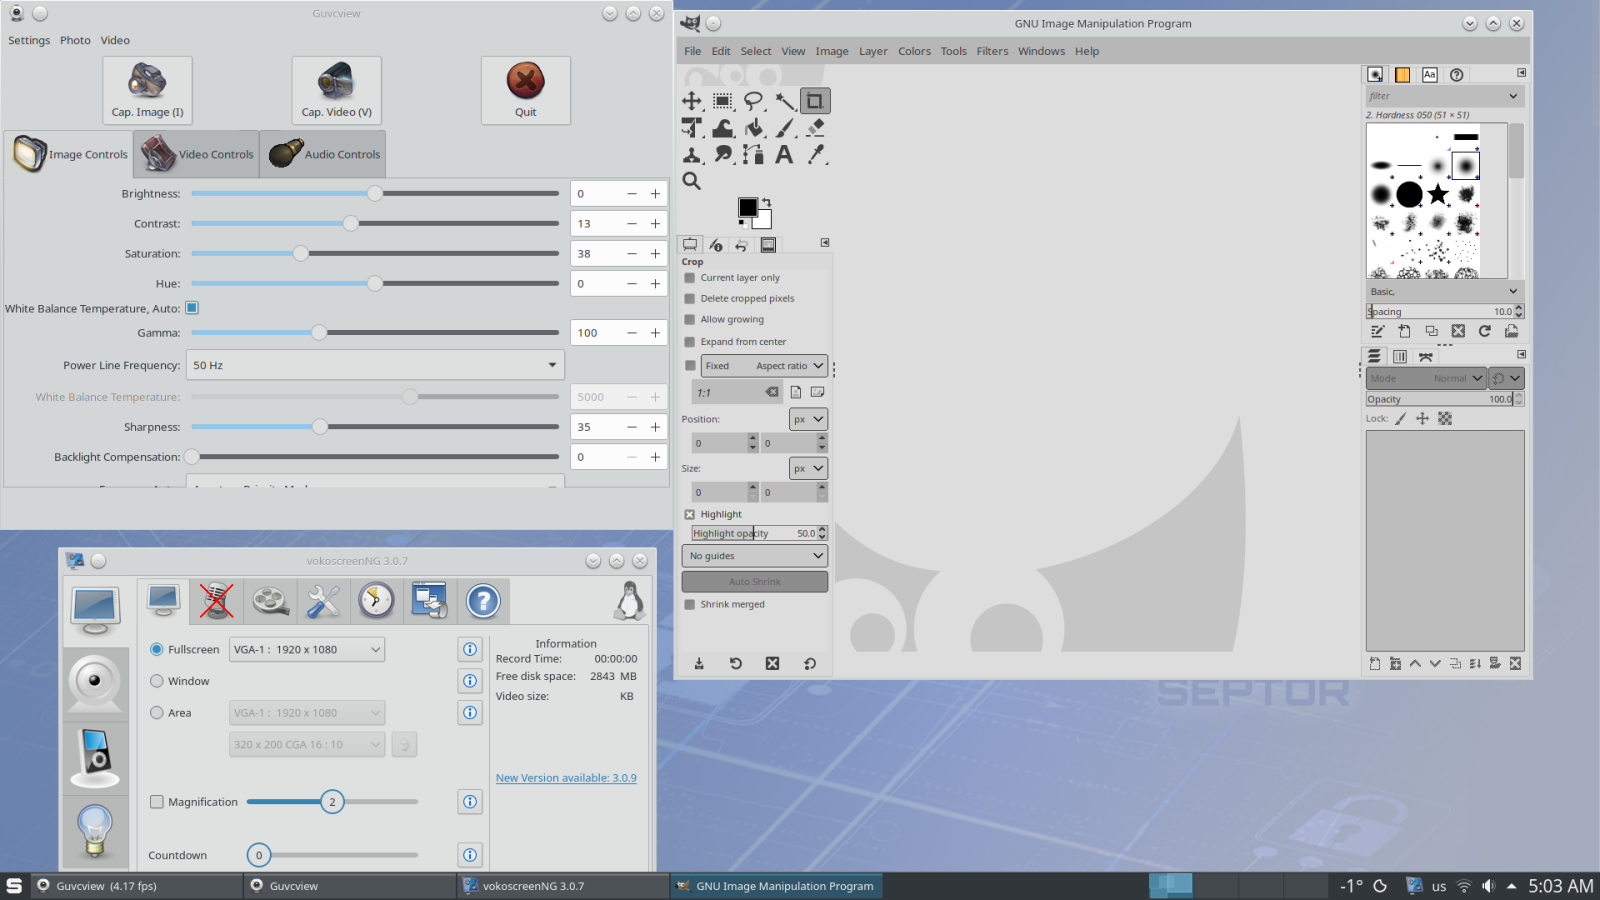
Task: Select the Free Select lasso tool
Action: [x=754, y=101]
